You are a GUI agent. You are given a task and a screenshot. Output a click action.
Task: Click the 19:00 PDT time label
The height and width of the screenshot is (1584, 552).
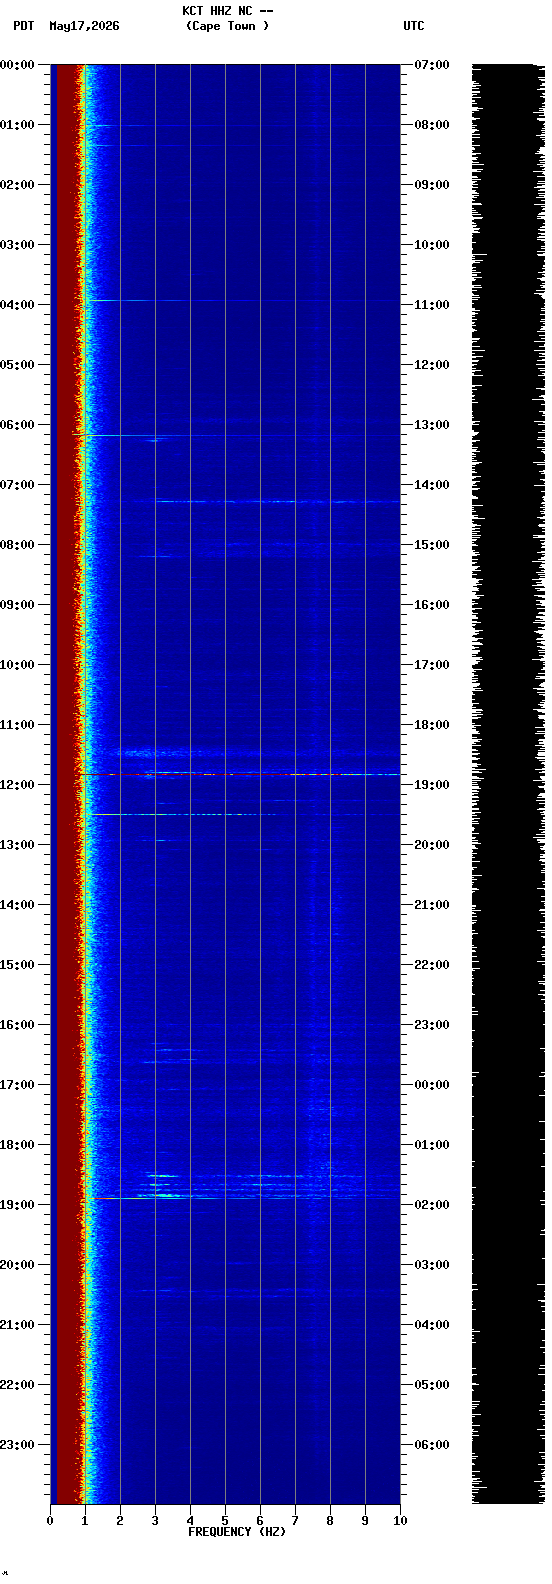(18, 1205)
